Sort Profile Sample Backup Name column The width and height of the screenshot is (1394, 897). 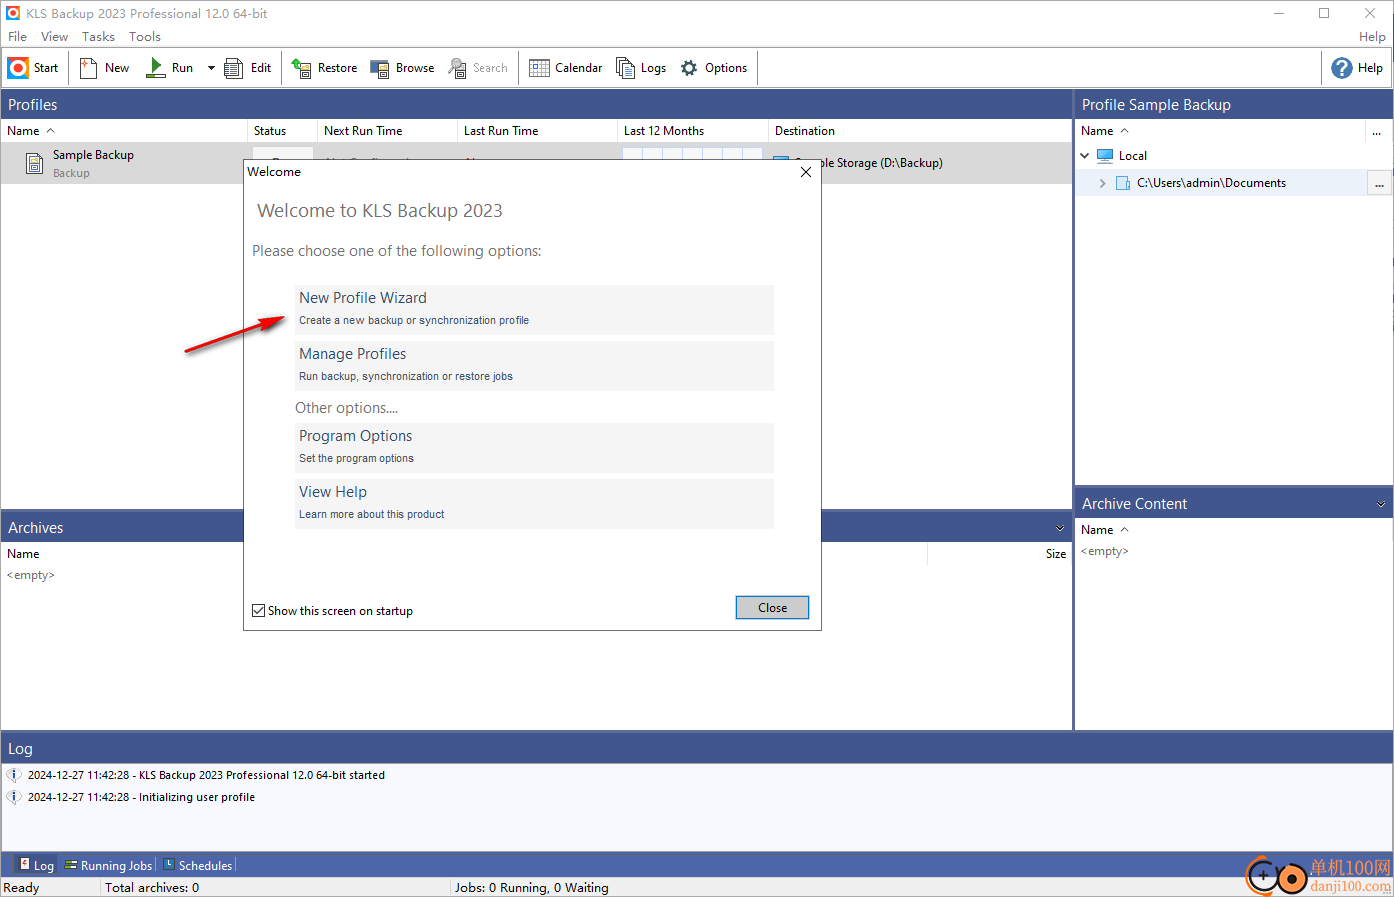1105,131
